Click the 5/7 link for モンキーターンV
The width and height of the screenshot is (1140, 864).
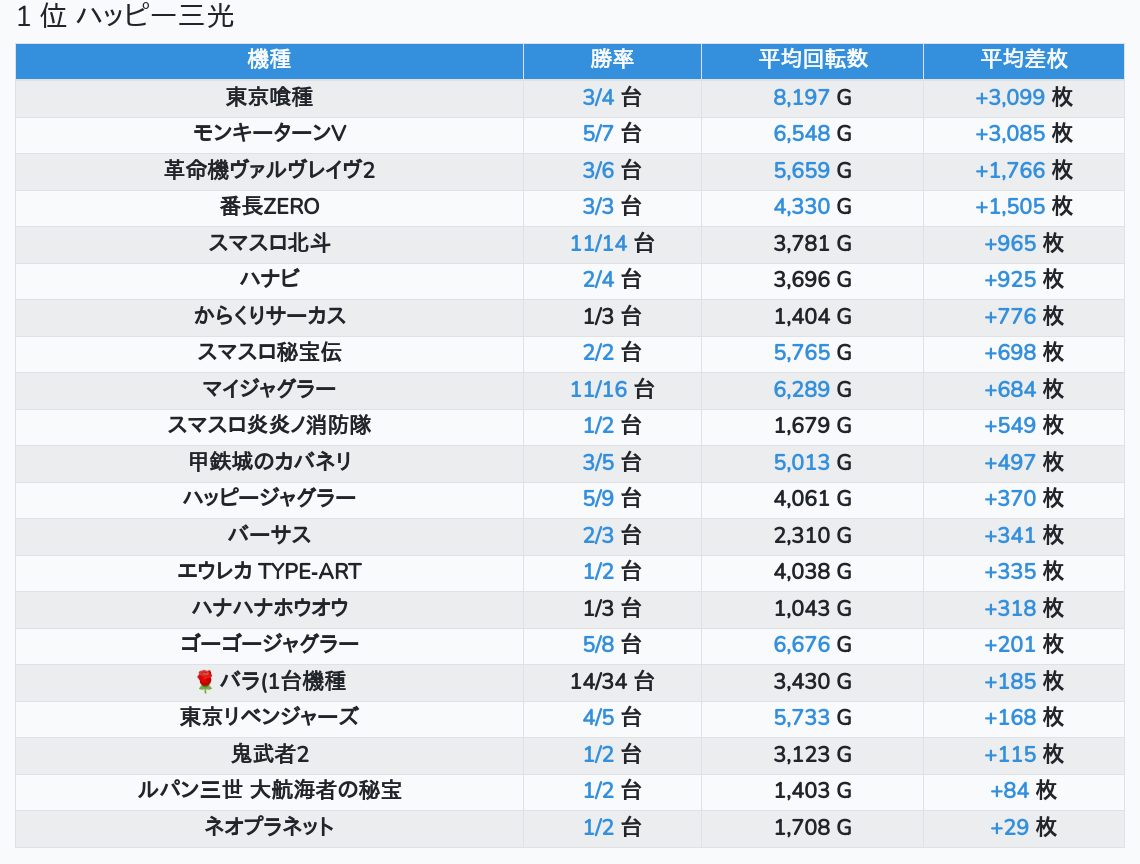point(598,134)
